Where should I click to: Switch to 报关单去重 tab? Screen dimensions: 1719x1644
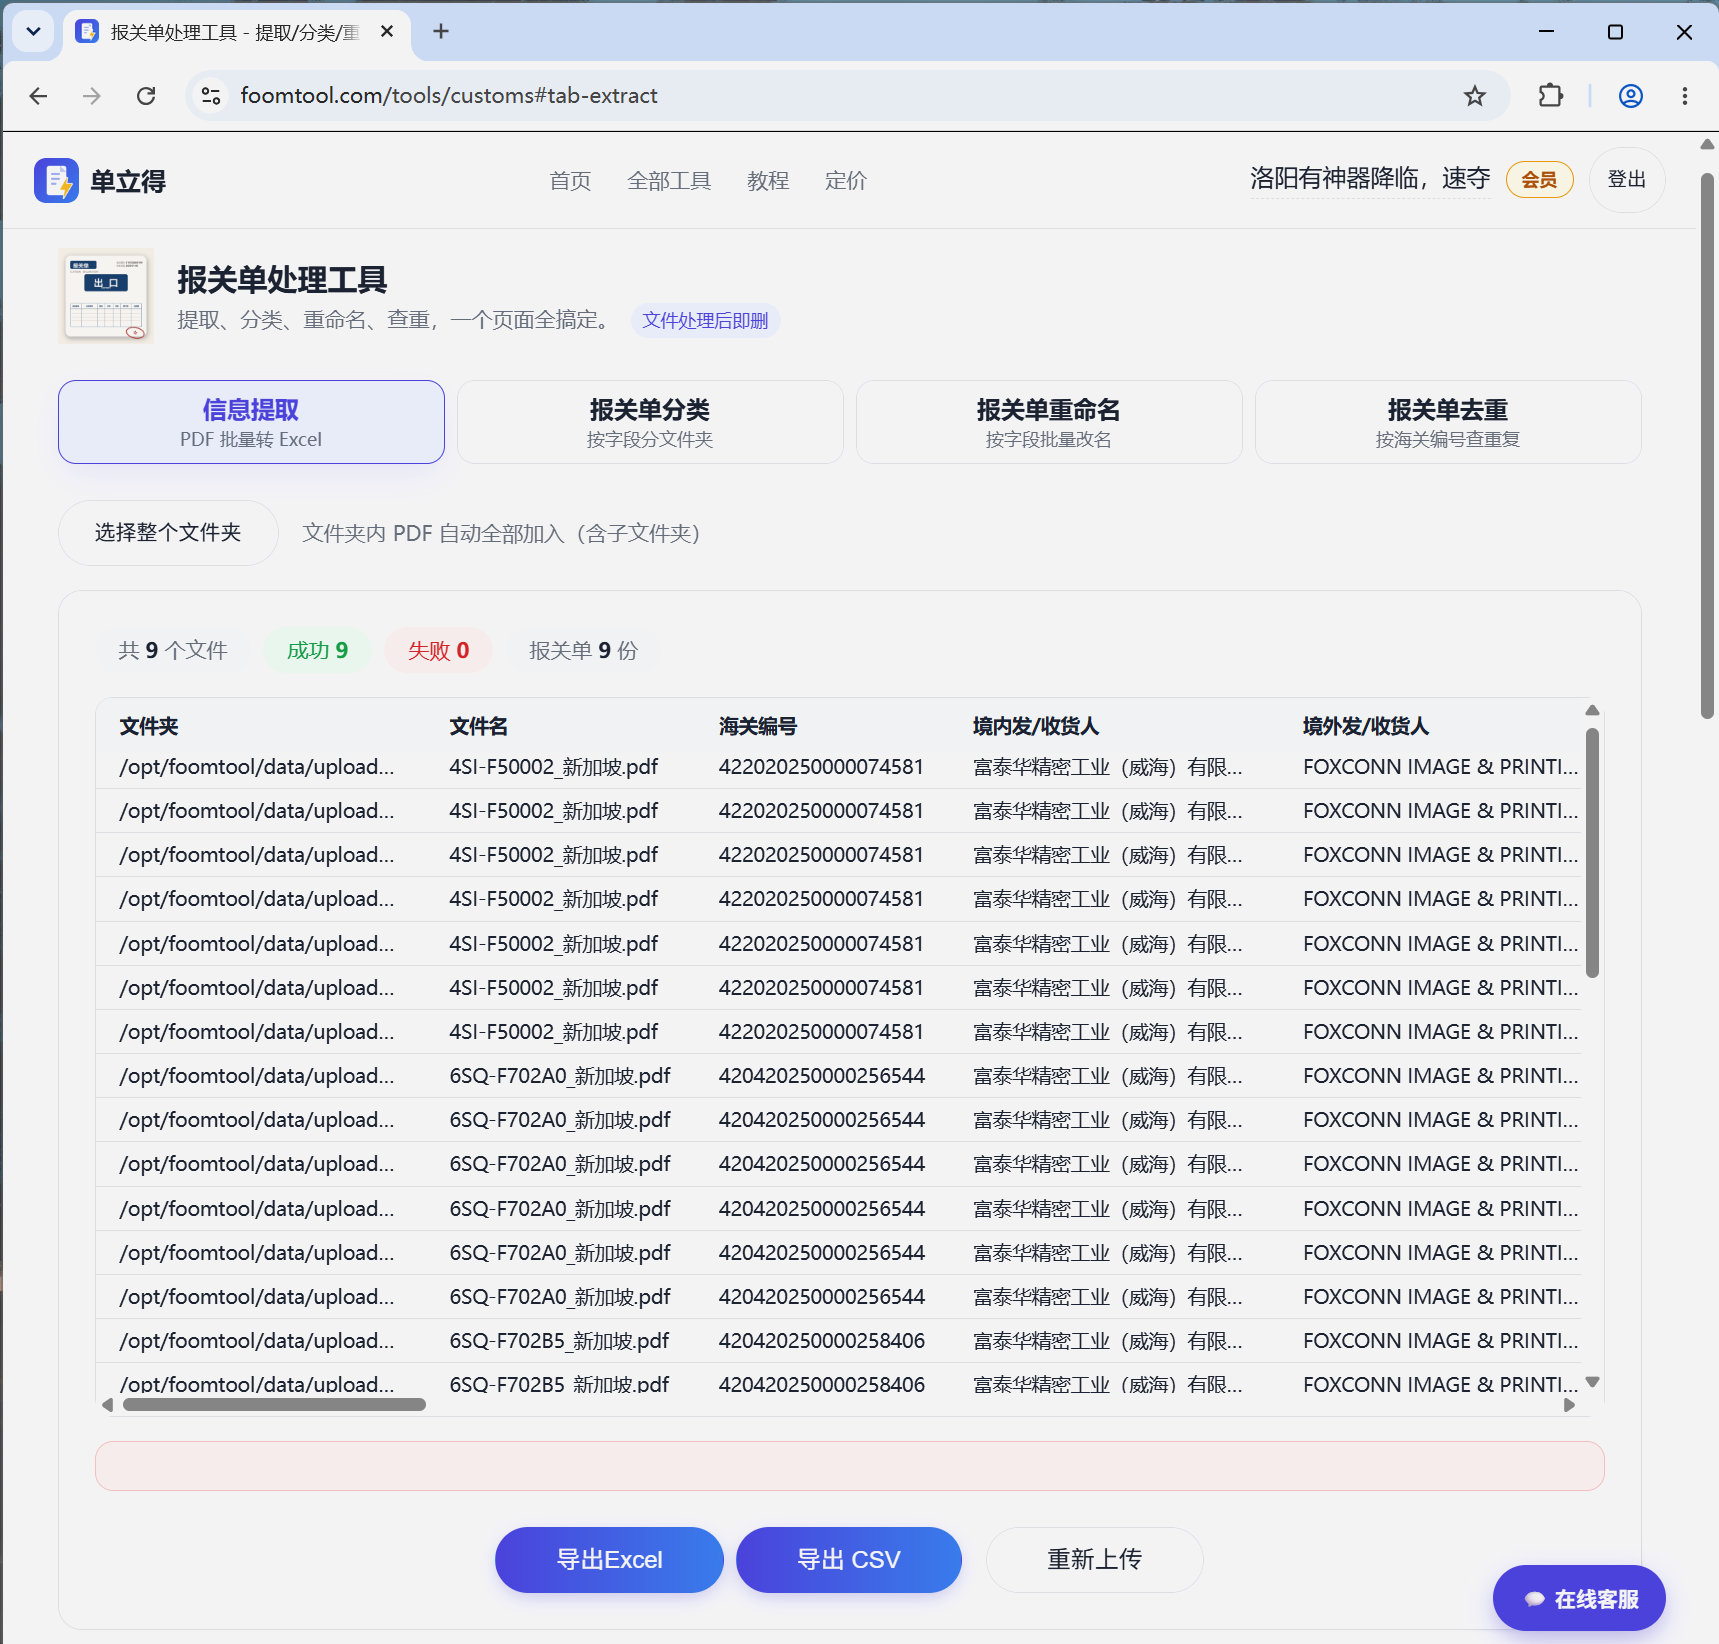click(1448, 422)
